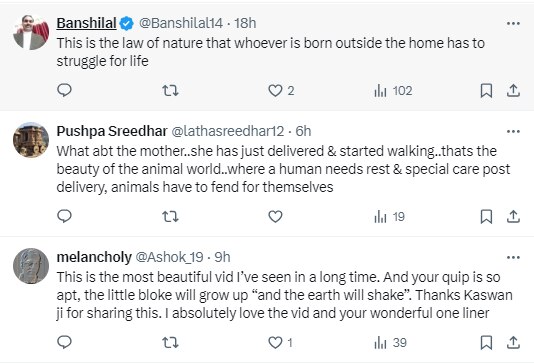The width and height of the screenshot is (534, 364).
Task: Repost Banshilal's tweet
Action: pos(170,91)
